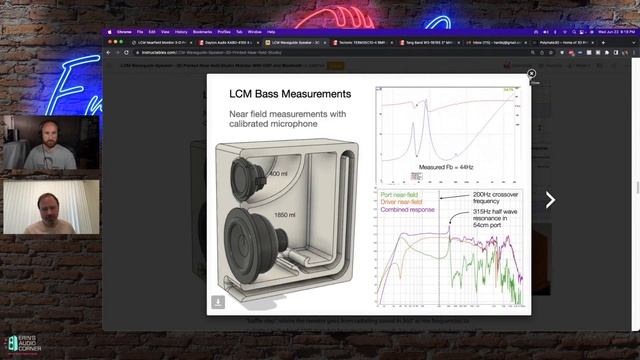Viewport: 640px width, 360px height.
Task: Click the page vertical scrollbar
Action: click(x=638, y=188)
